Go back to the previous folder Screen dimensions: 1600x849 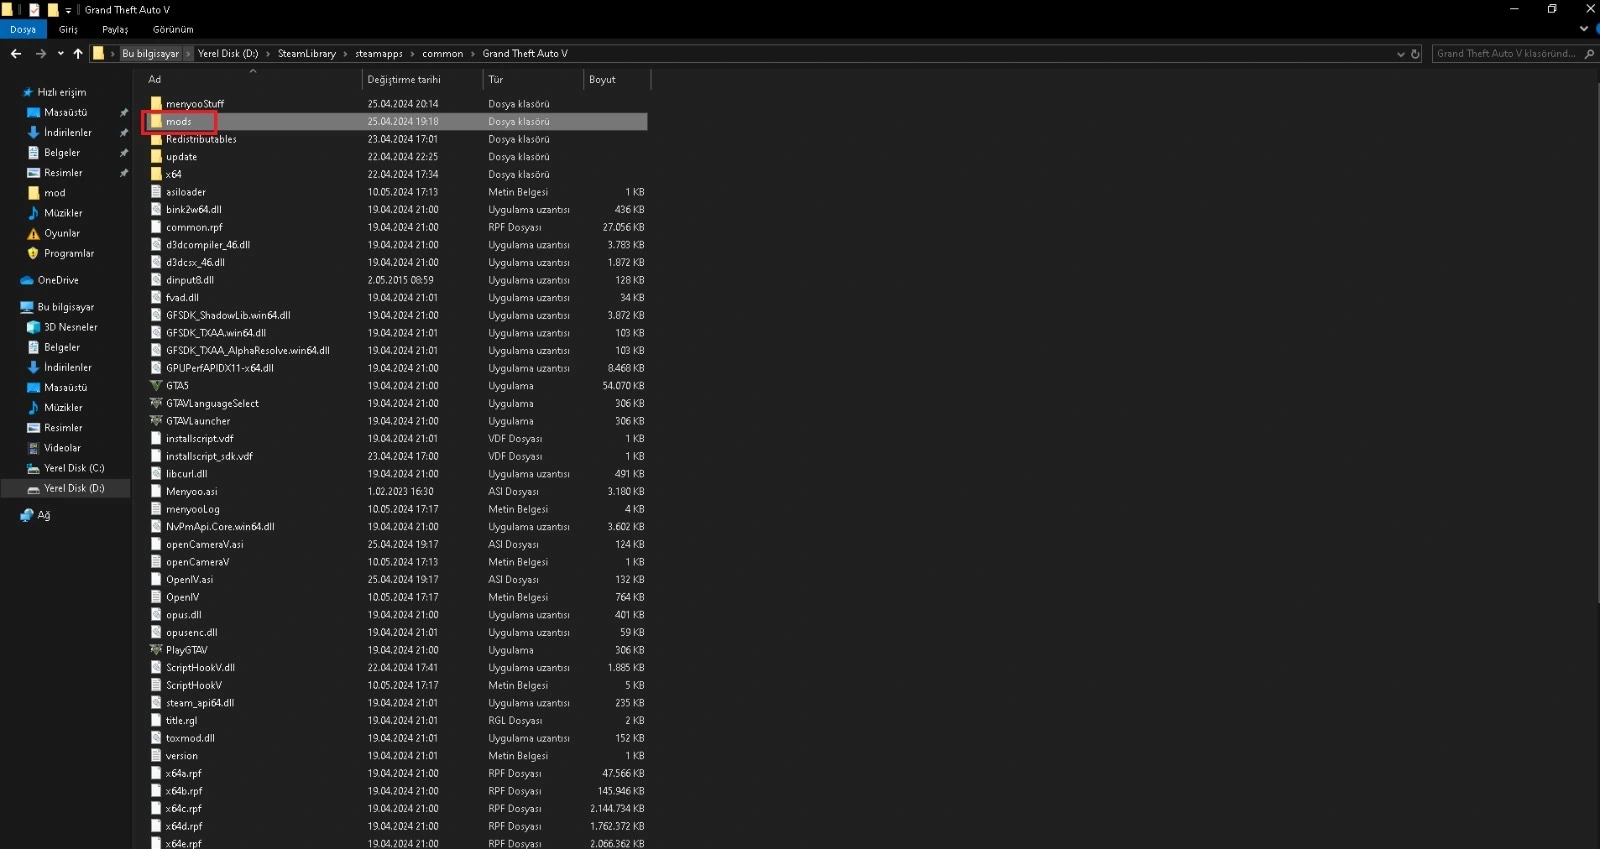[16, 54]
